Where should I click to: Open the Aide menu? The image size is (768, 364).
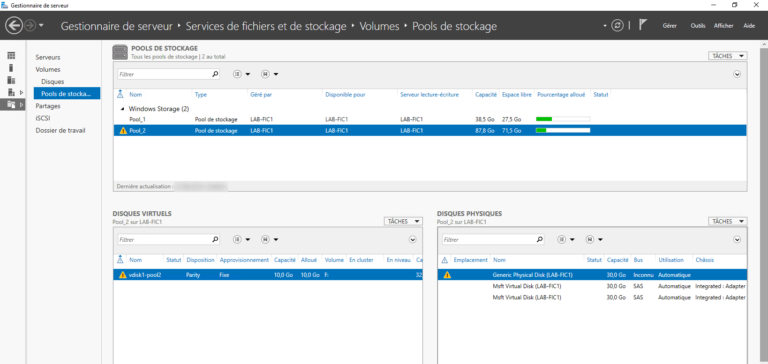[x=749, y=26]
